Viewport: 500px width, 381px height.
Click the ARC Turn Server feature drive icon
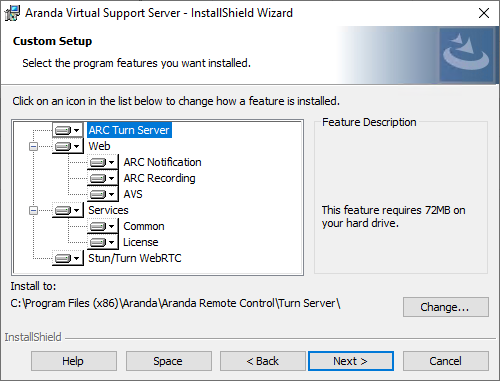click(x=68, y=130)
